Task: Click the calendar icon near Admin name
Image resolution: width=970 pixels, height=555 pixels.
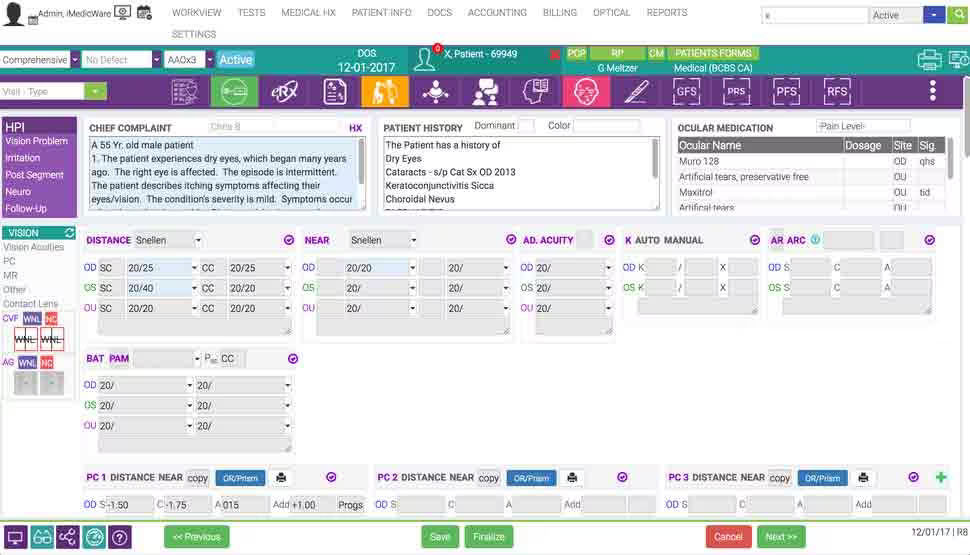Action: point(144,12)
